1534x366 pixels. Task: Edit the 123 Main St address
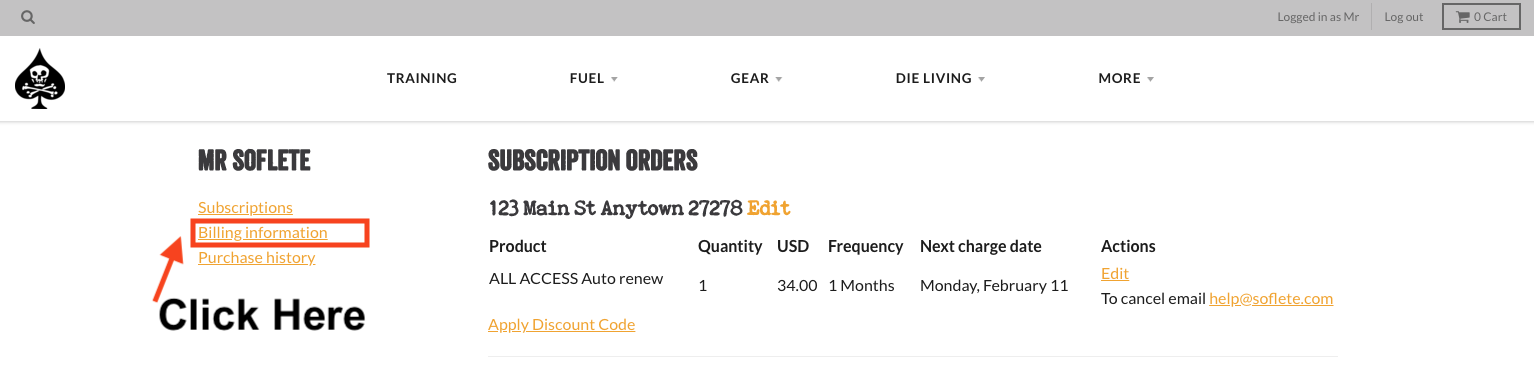(768, 208)
